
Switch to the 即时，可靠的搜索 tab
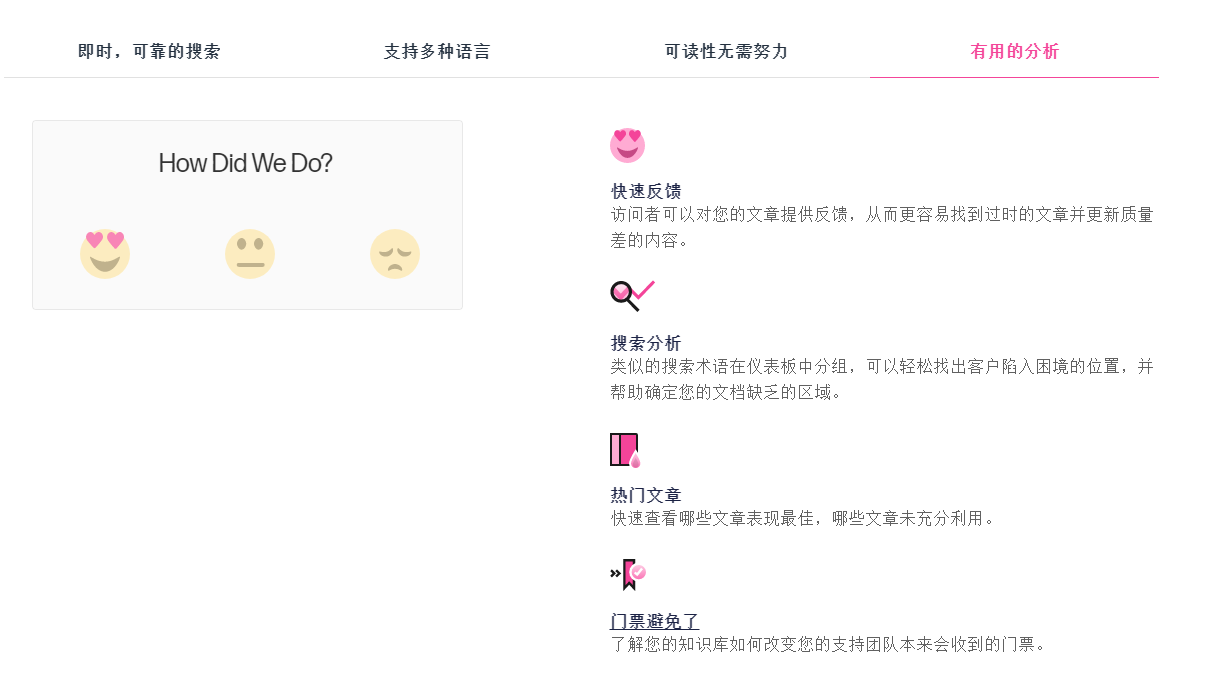click(149, 52)
